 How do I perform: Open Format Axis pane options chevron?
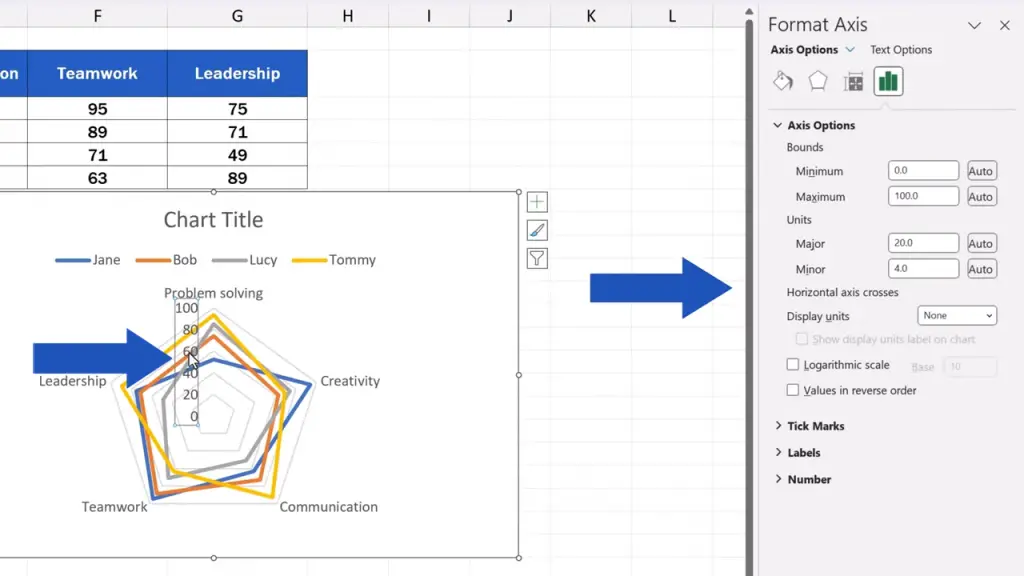974,25
